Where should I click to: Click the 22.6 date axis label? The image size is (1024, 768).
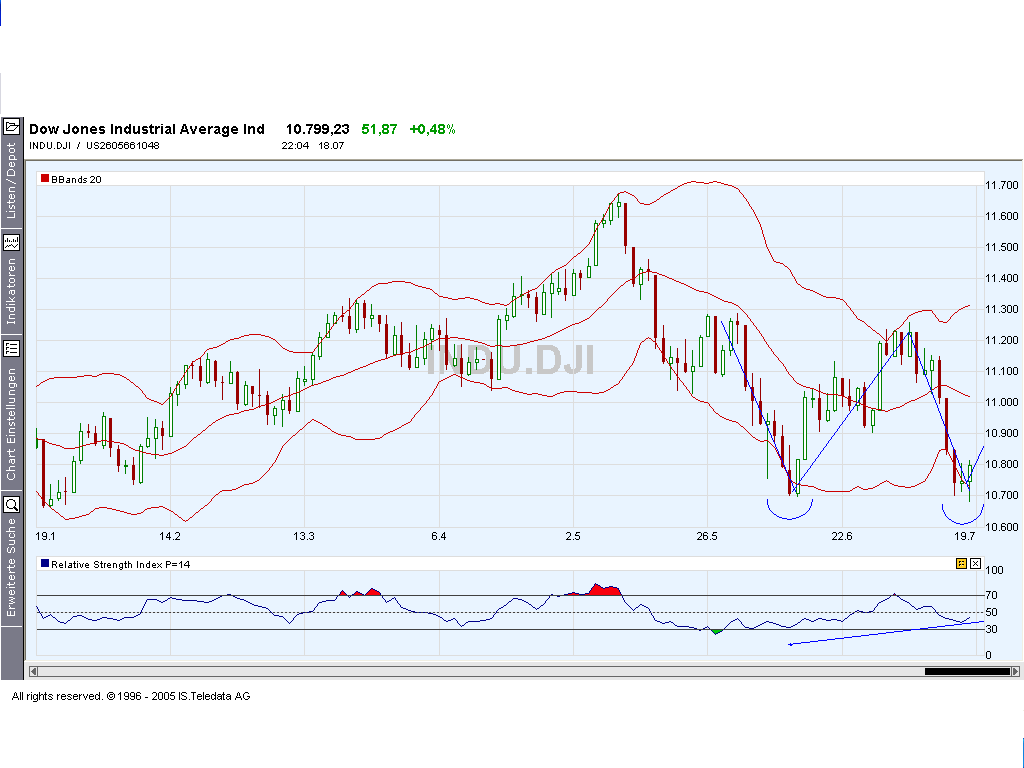click(x=842, y=536)
